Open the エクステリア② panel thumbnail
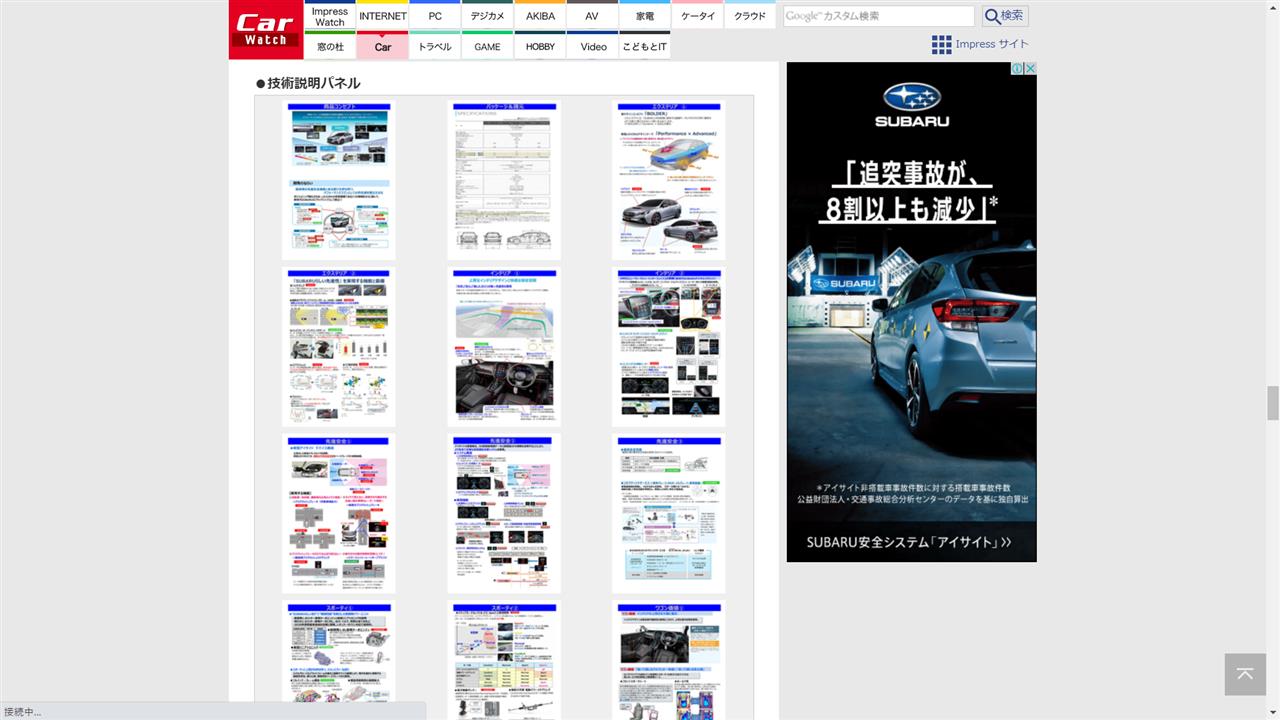The height and width of the screenshot is (720, 1280). point(339,347)
